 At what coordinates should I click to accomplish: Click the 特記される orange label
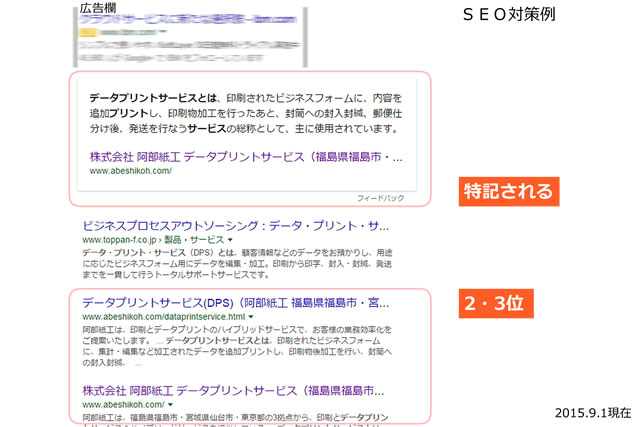(509, 191)
